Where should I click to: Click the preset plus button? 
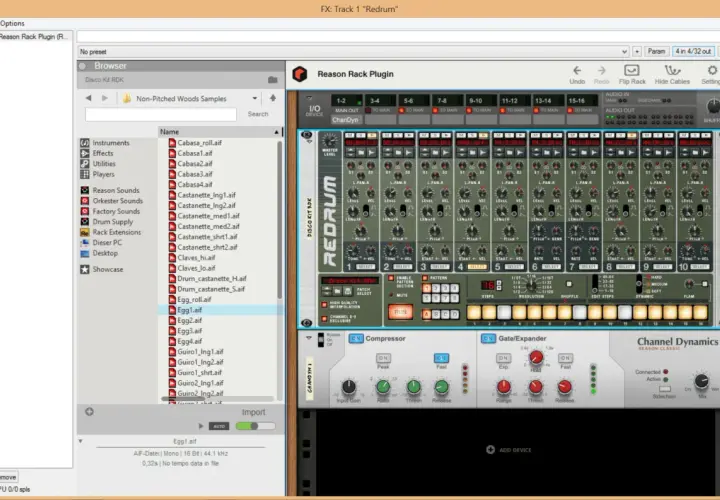[x=637, y=51]
